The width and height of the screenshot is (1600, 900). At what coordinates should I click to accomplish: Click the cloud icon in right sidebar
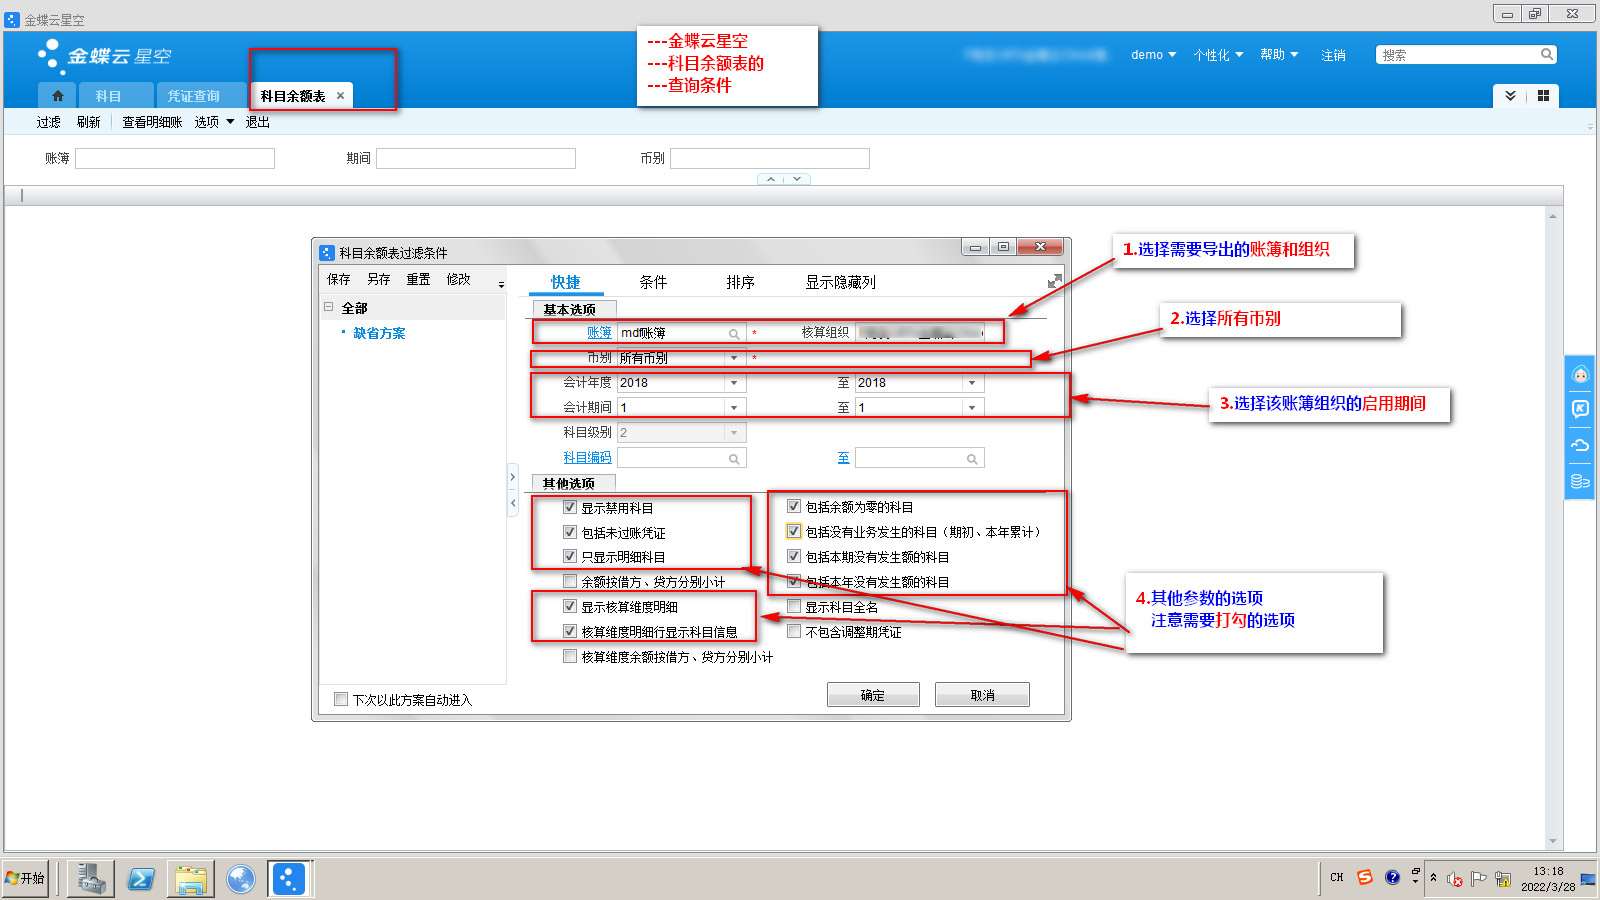tap(1580, 445)
